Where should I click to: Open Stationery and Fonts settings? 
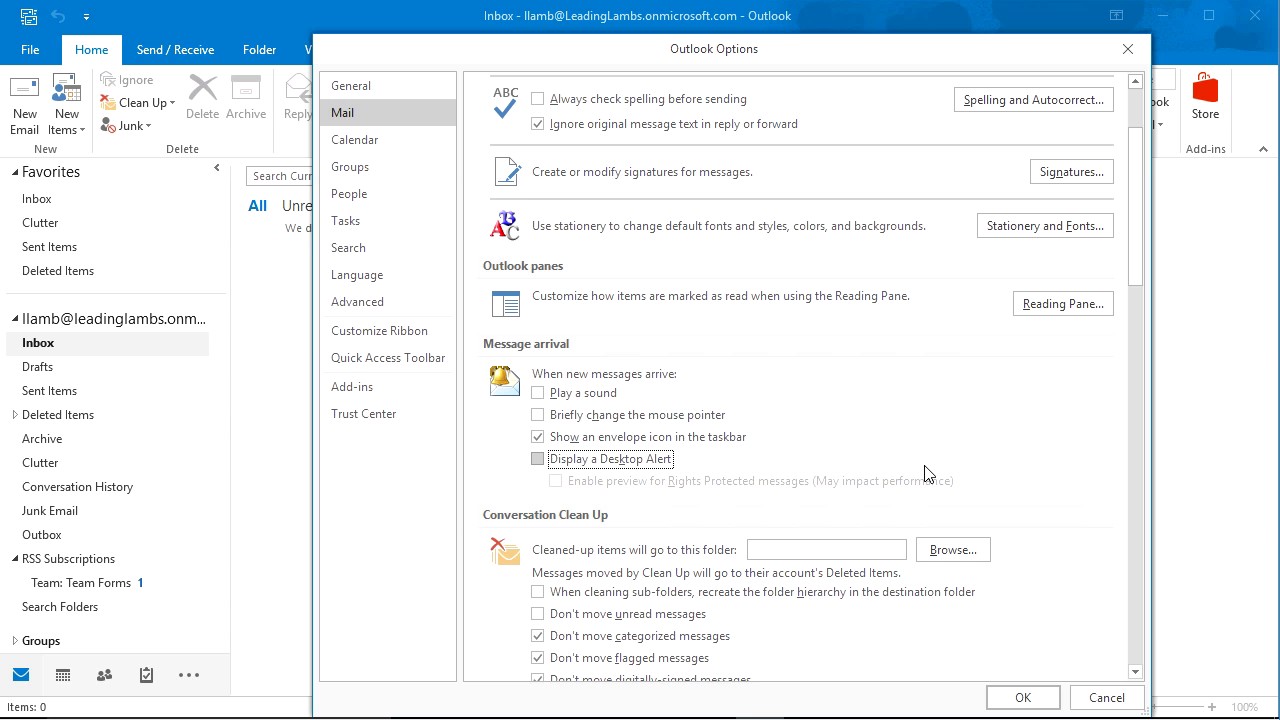point(1045,226)
